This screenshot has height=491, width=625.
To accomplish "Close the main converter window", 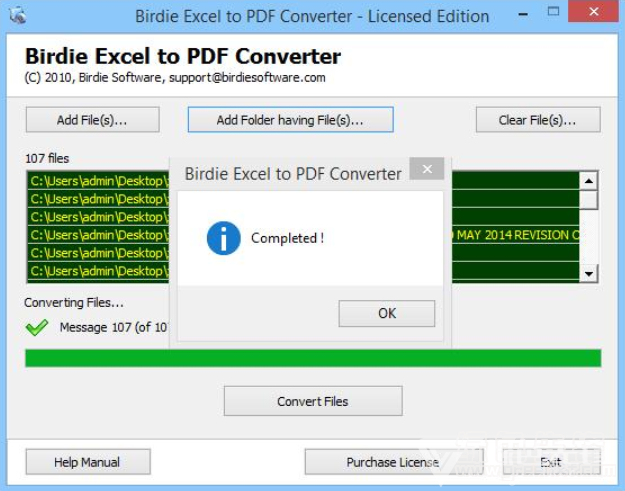I will click(x=594, y=12).
